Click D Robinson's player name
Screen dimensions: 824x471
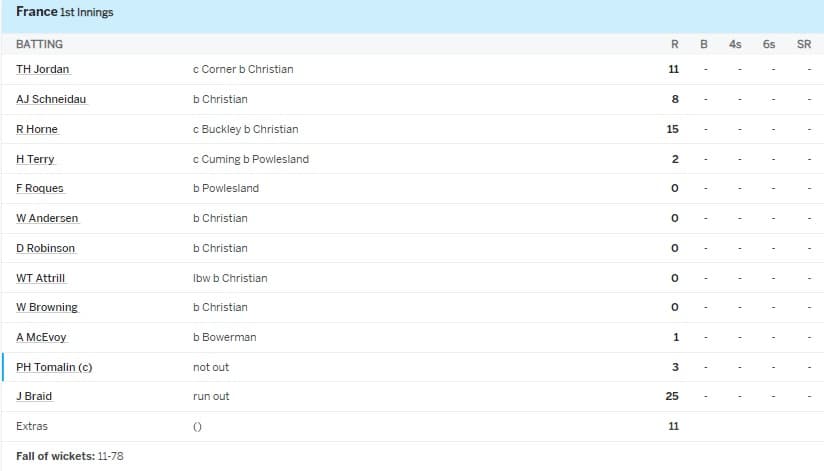[46, 248]
